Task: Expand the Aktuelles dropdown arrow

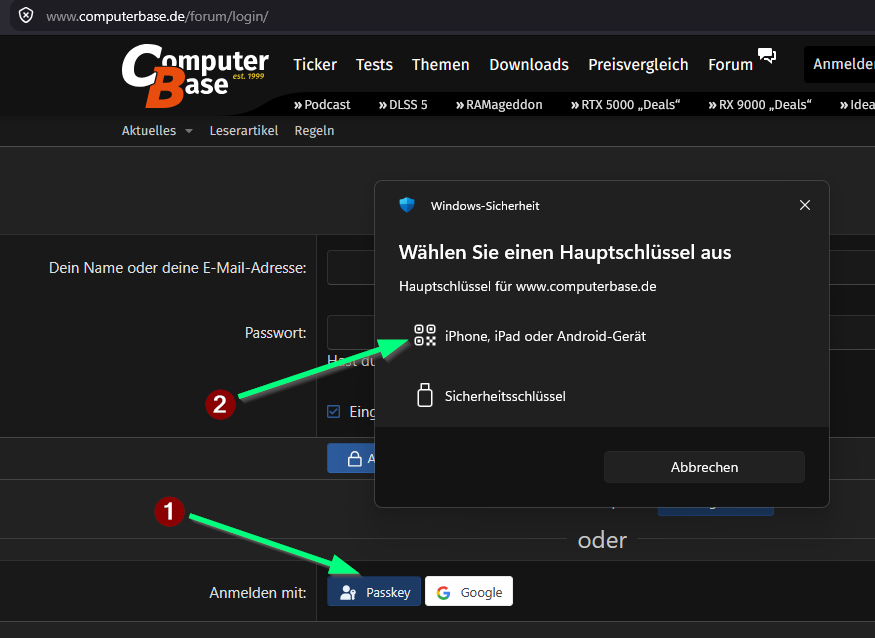Action: coord(189,131)
